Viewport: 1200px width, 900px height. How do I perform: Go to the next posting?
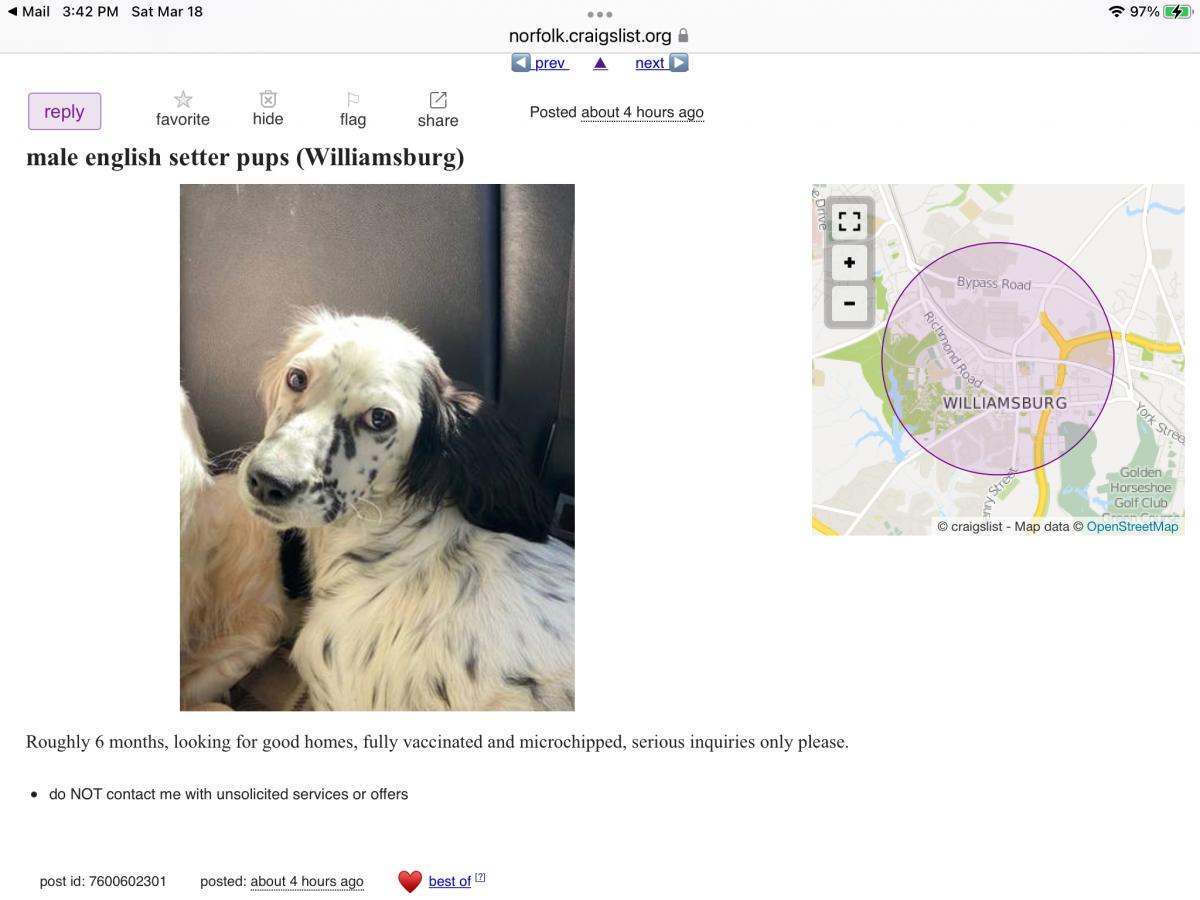[661, 63]
